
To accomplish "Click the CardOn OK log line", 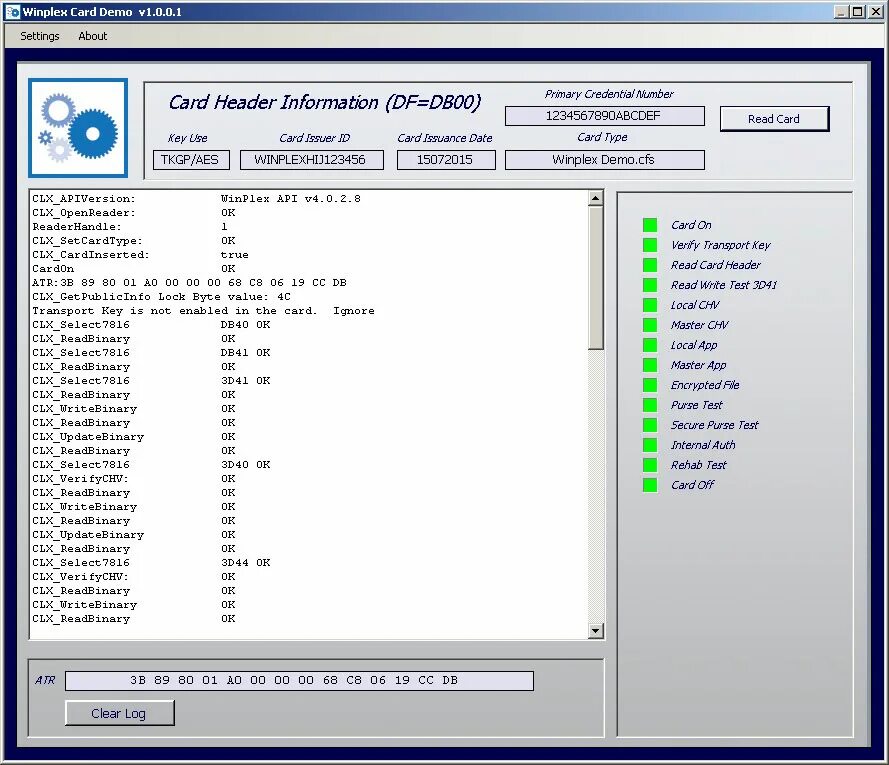I will 134,269.
